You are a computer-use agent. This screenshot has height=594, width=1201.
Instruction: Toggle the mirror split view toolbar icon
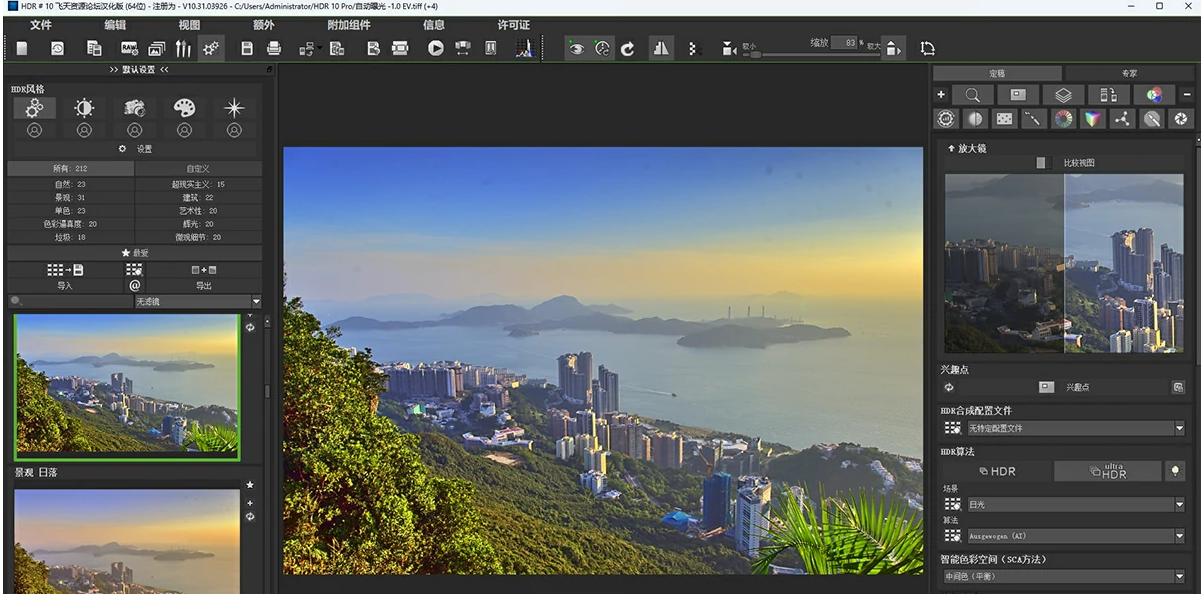click(x=661, y=48)
